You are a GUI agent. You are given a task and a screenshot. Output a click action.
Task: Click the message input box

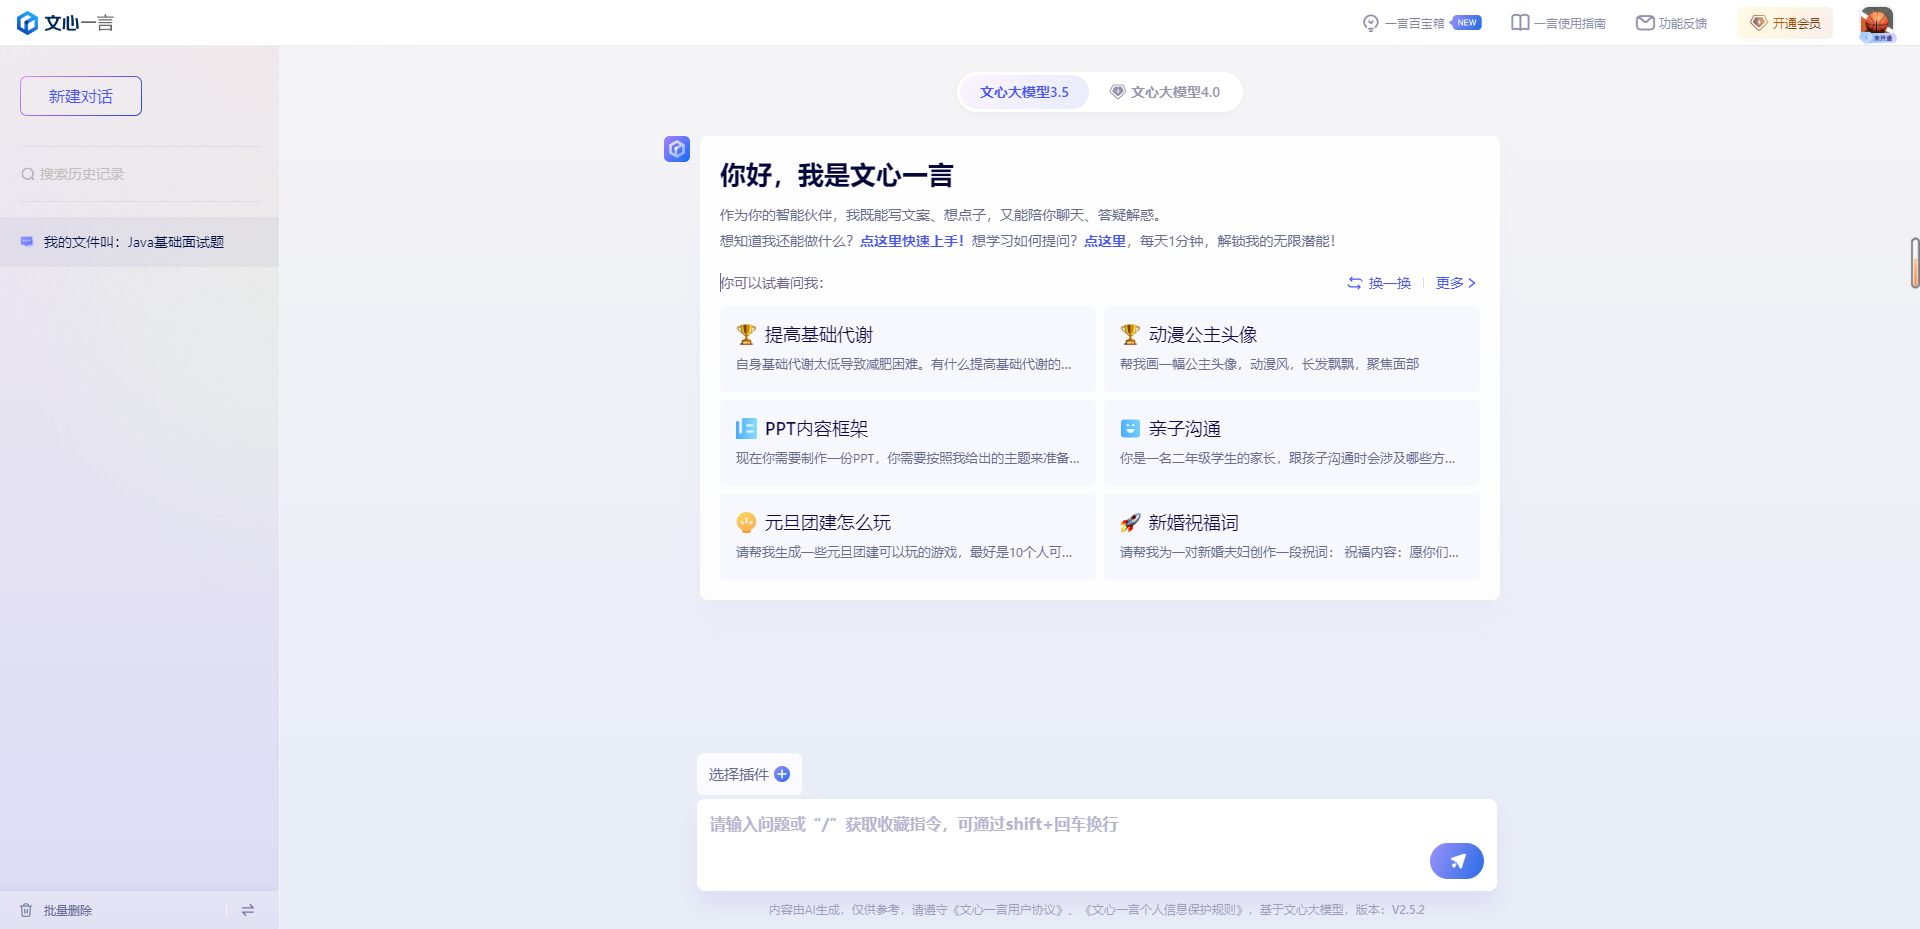click(1097, 844)
